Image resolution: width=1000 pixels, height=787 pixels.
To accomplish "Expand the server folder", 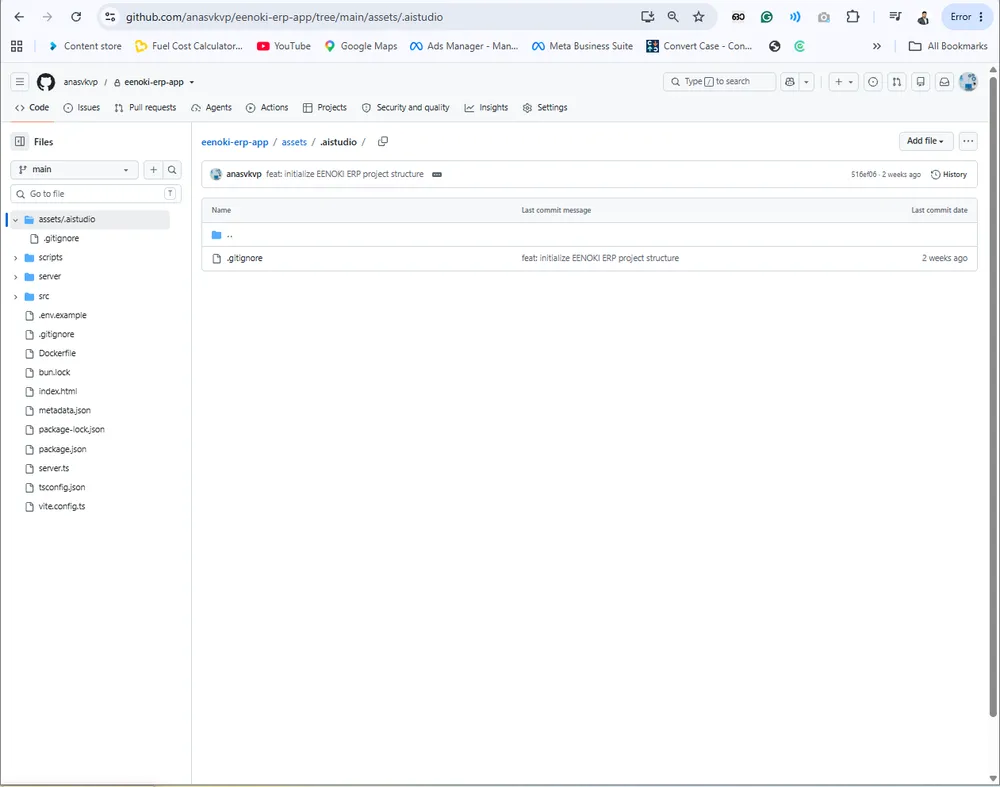I will [15, 277].
